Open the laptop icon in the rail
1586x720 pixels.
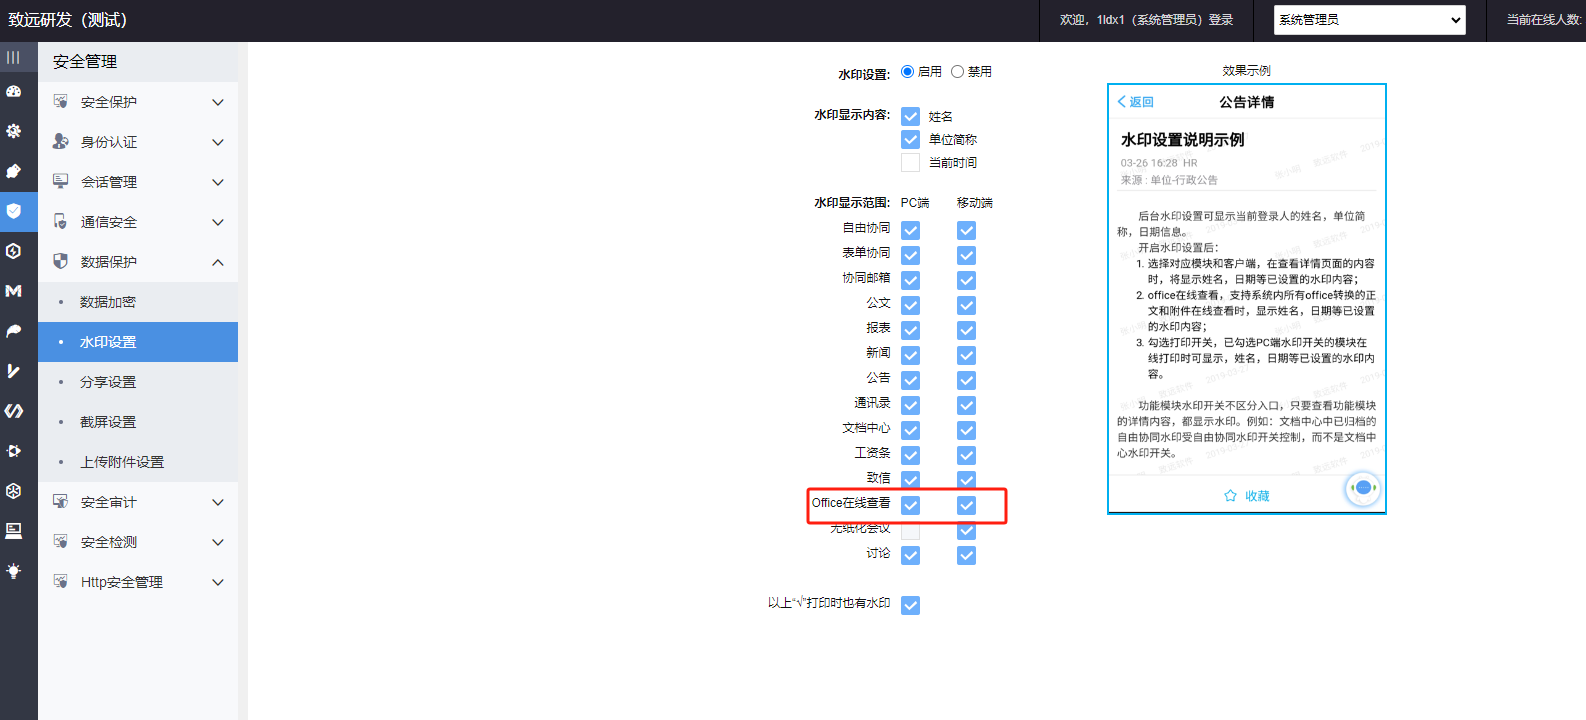tap(13, 531)
